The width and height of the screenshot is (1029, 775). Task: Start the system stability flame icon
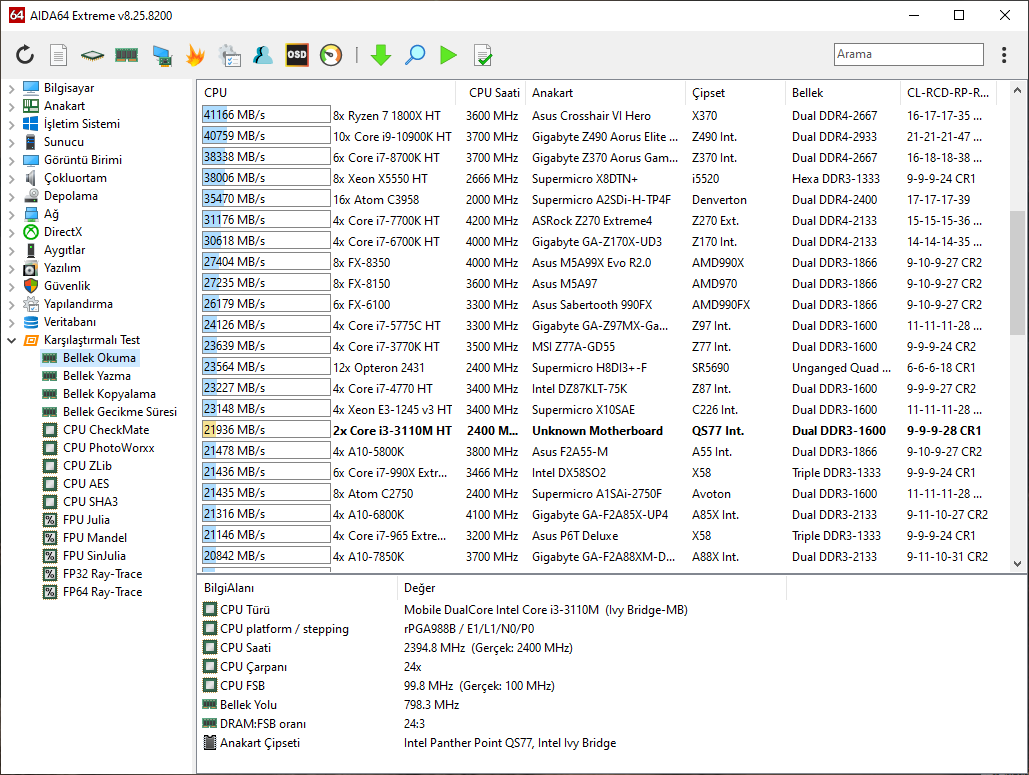(195, 54)
